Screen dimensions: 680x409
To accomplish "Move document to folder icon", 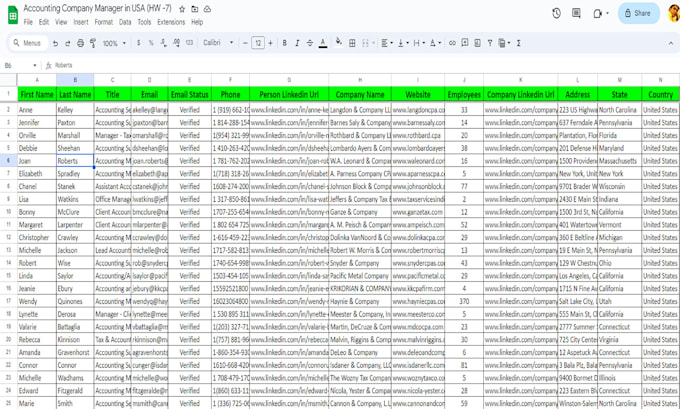I will point(195,9).
